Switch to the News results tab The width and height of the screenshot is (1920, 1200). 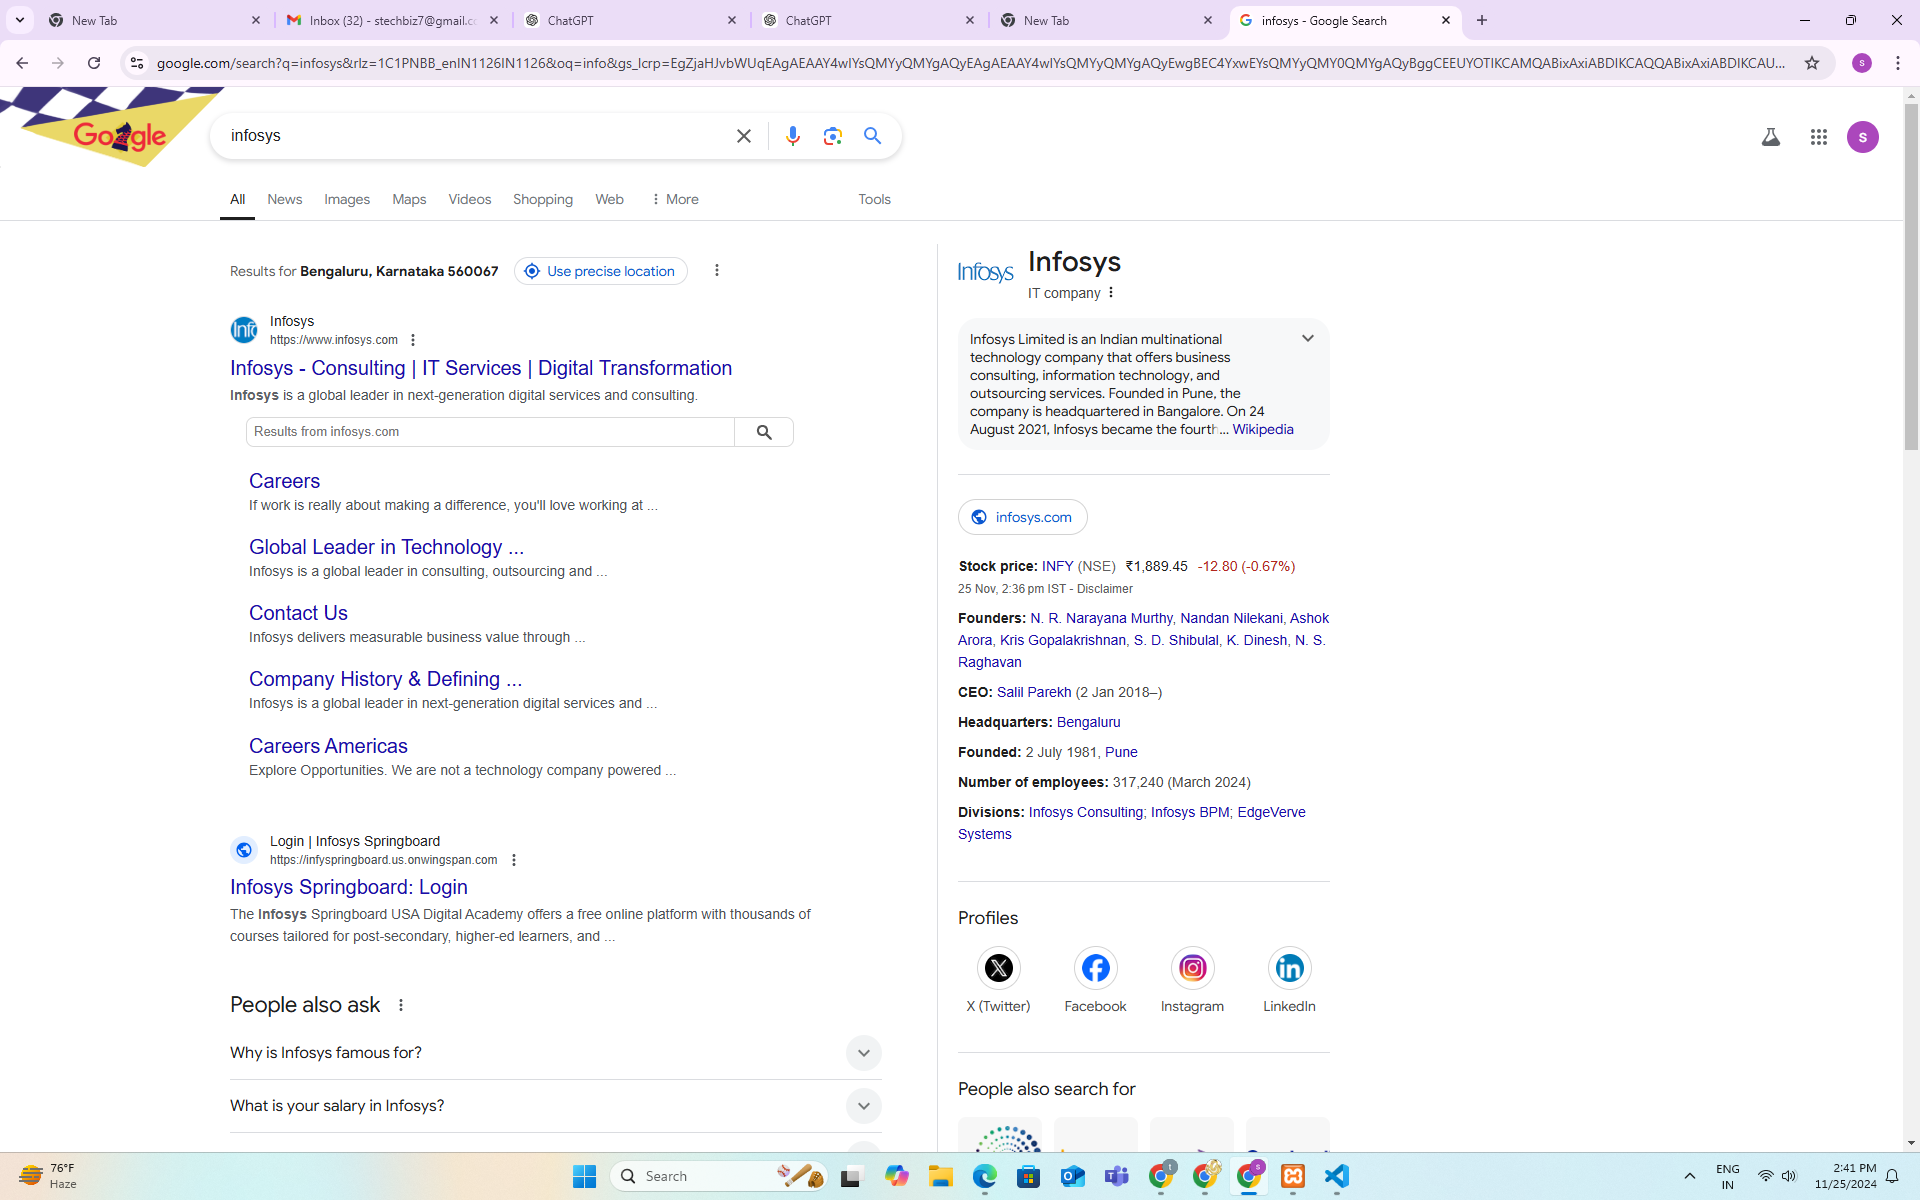tap(284, 199)
